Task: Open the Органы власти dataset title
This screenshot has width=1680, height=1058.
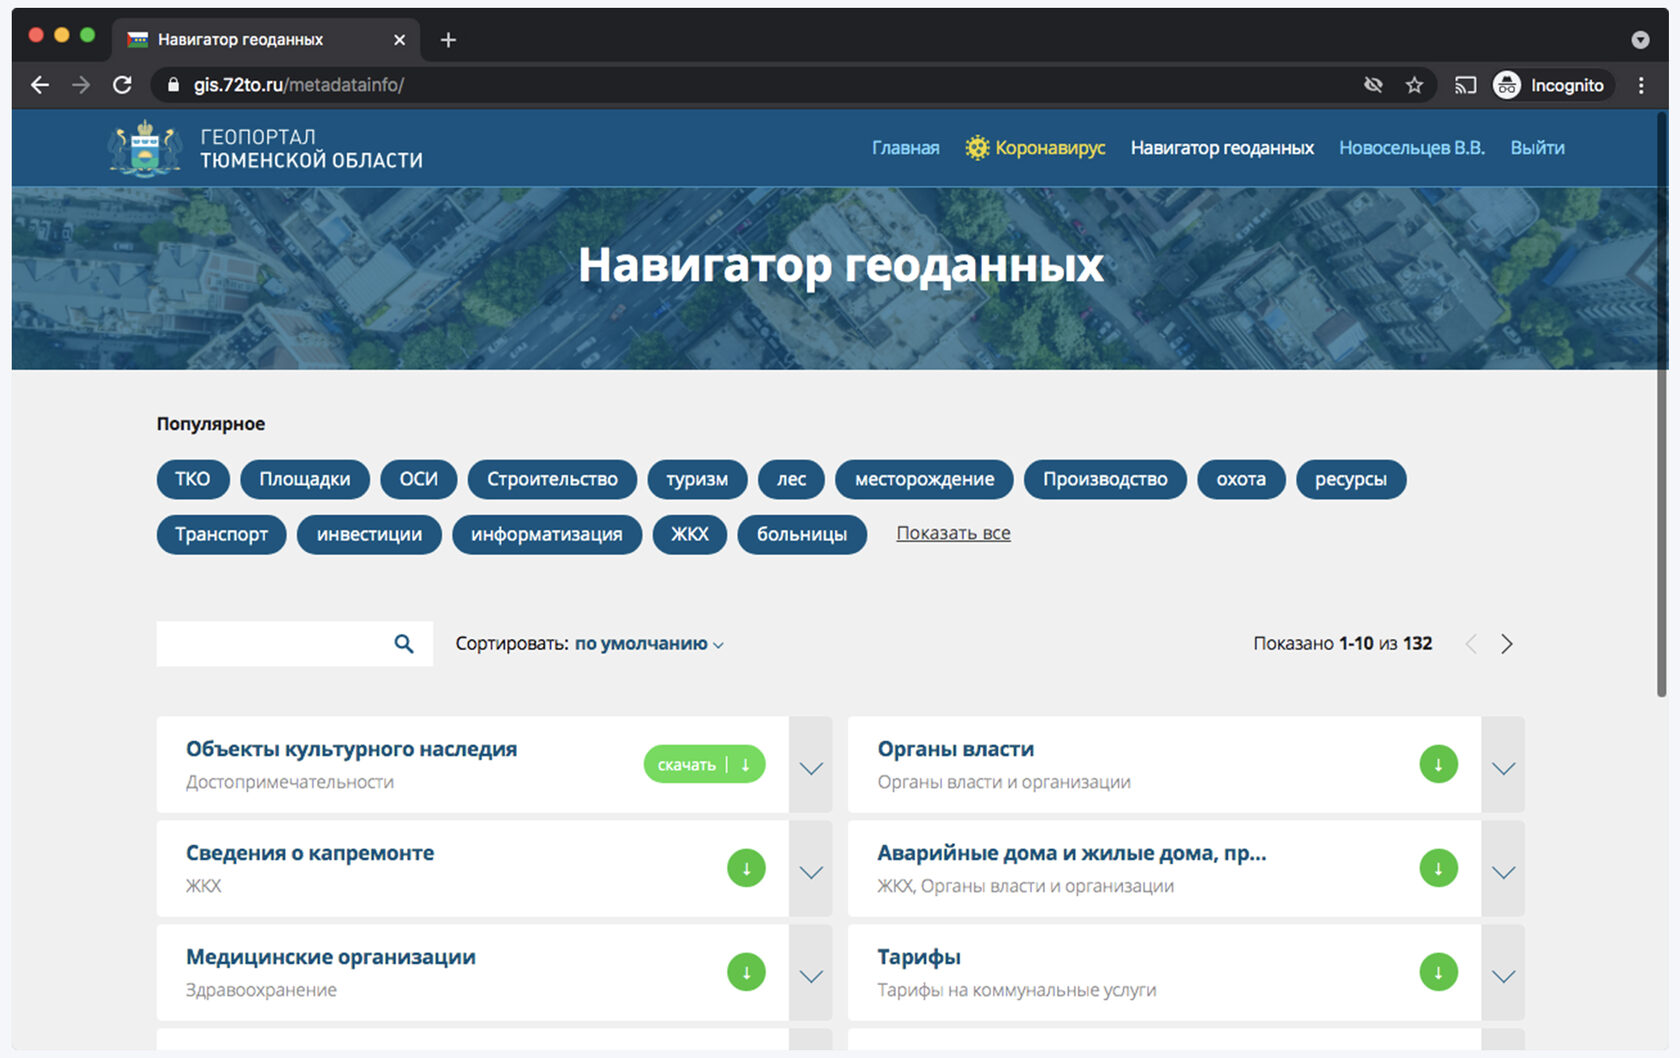Action: click(955, 749)
